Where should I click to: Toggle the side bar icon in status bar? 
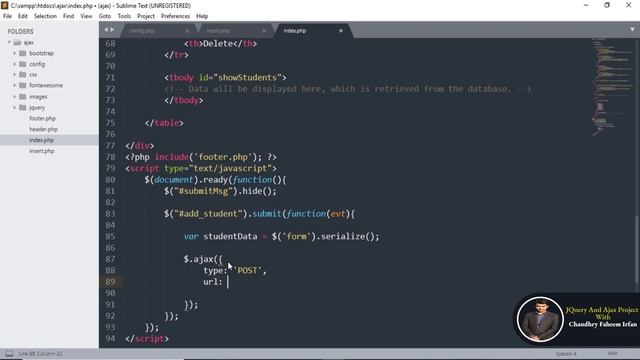[x=9, y=353]
